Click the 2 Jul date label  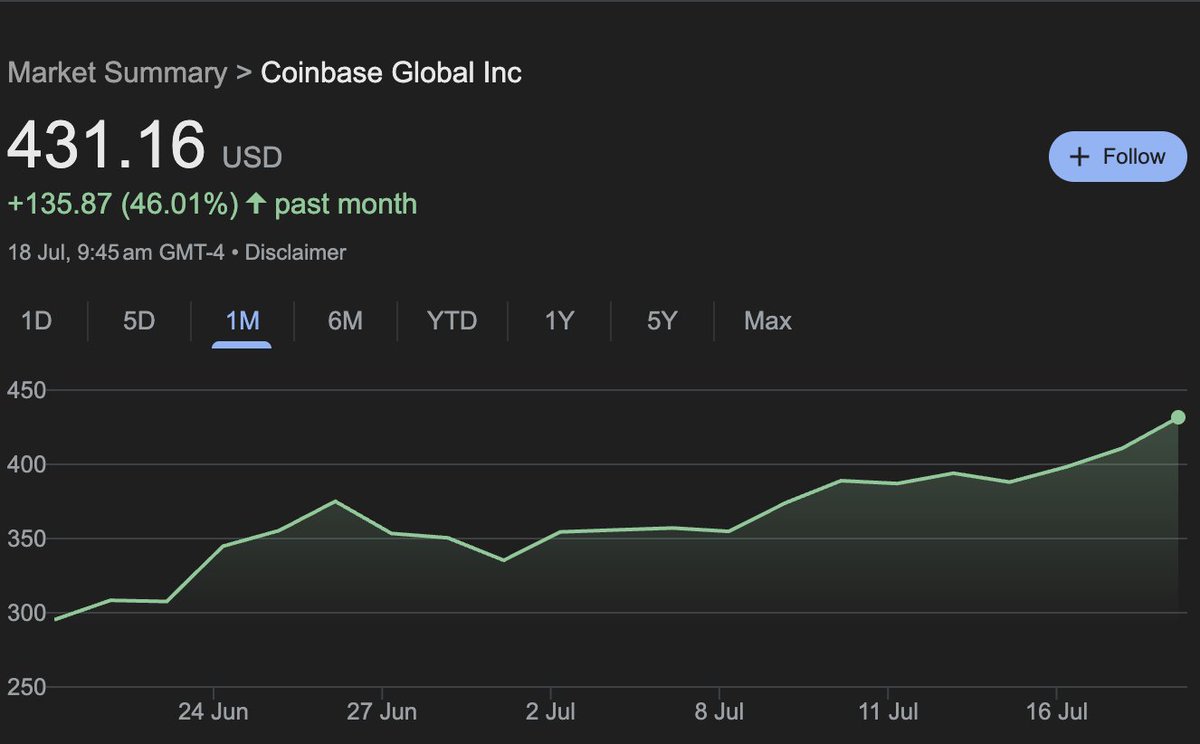pyautogui.click(x=551, y=713)
